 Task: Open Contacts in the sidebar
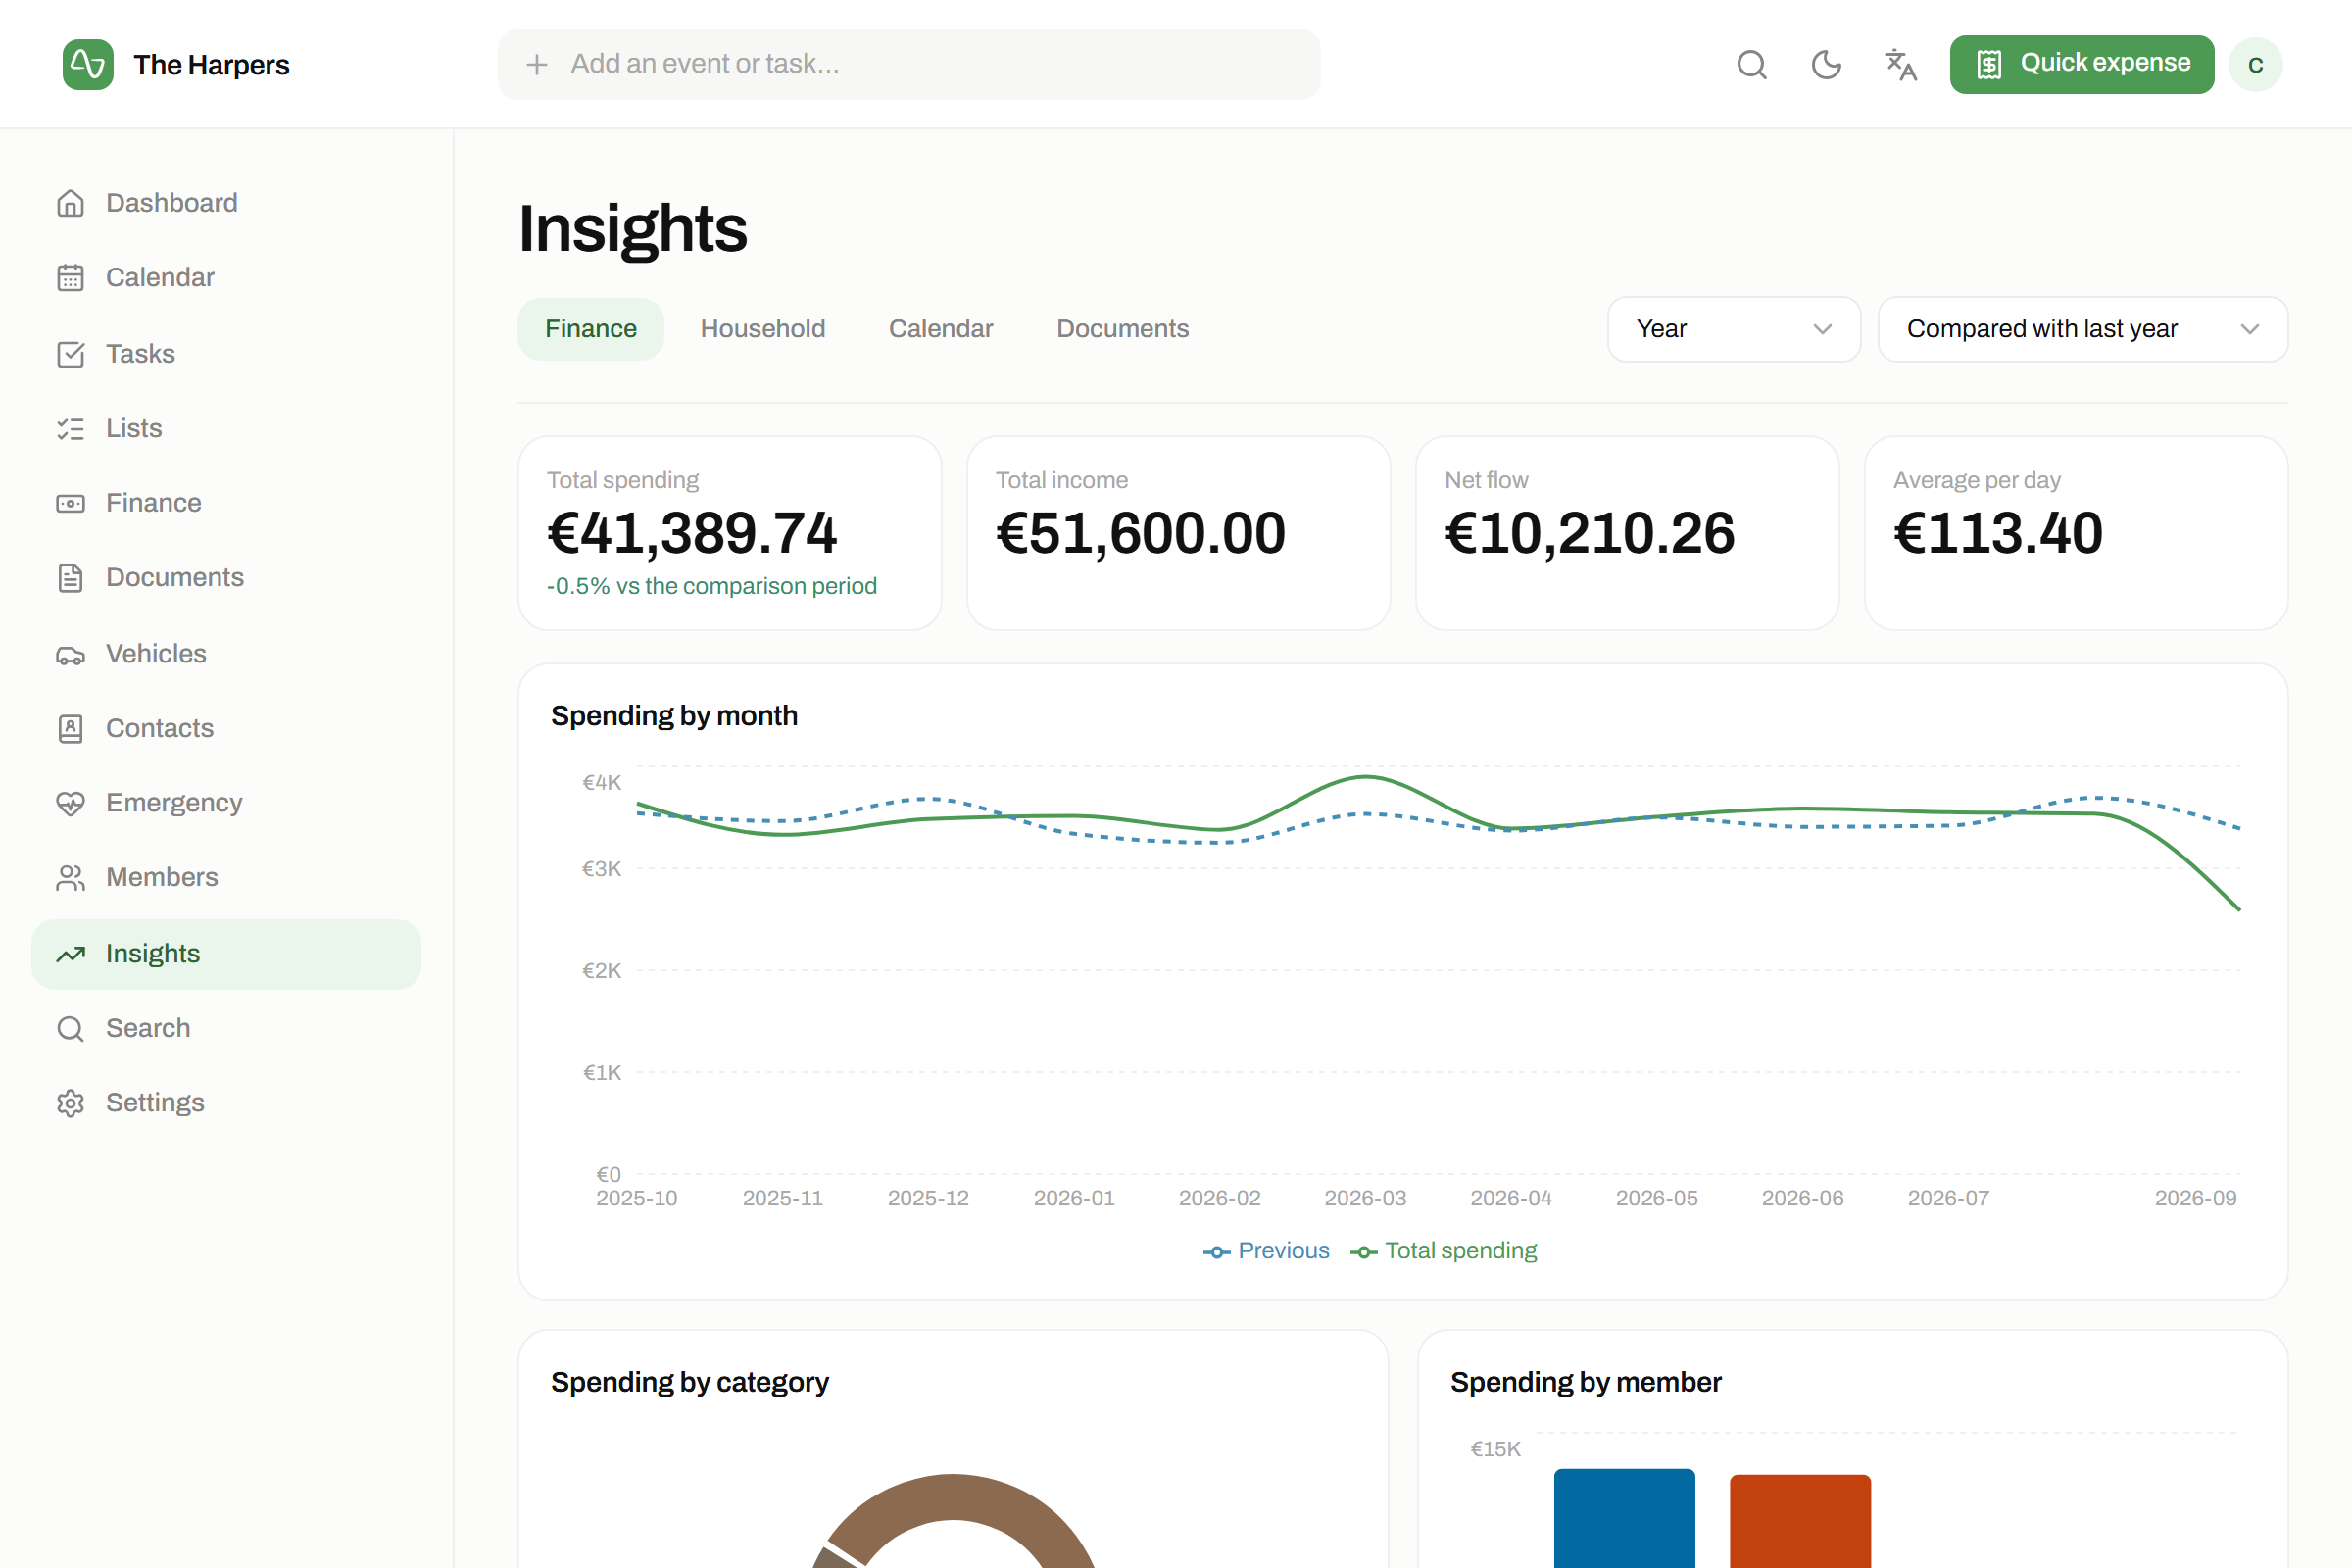[x=226, y=728]
